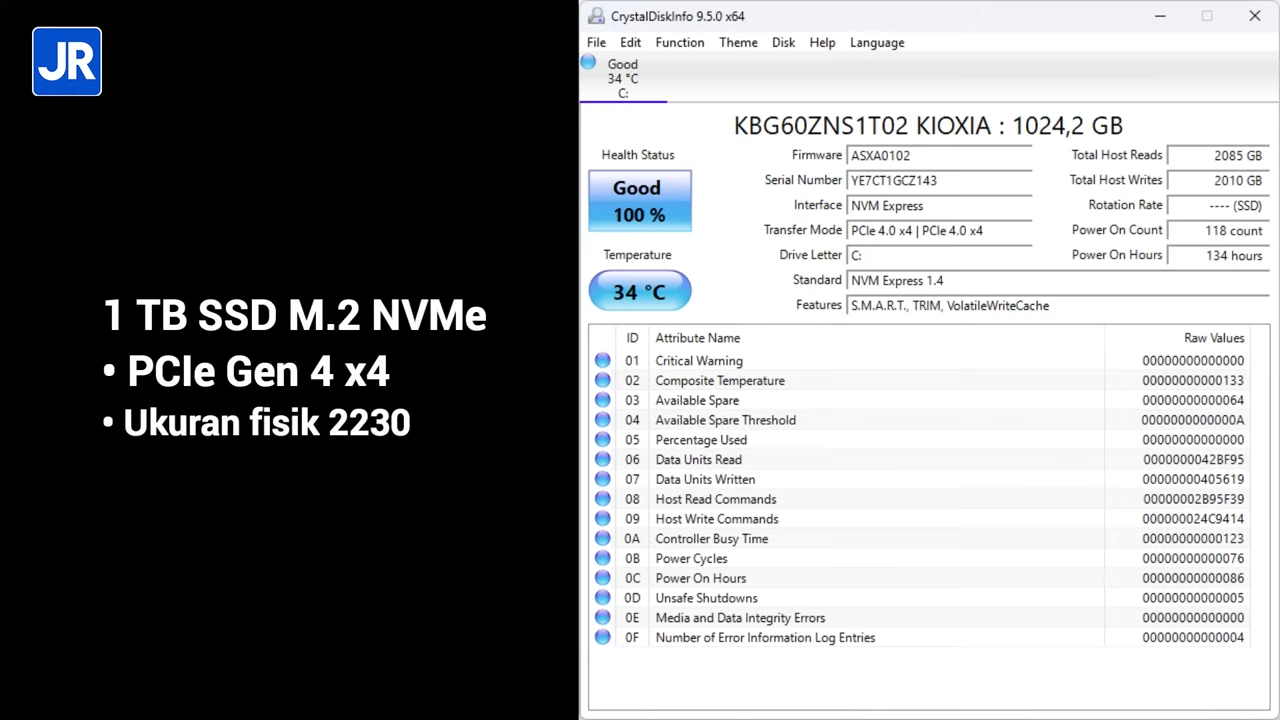
Task: Click the status orb for Data Units Written
Action: point(602,479)
